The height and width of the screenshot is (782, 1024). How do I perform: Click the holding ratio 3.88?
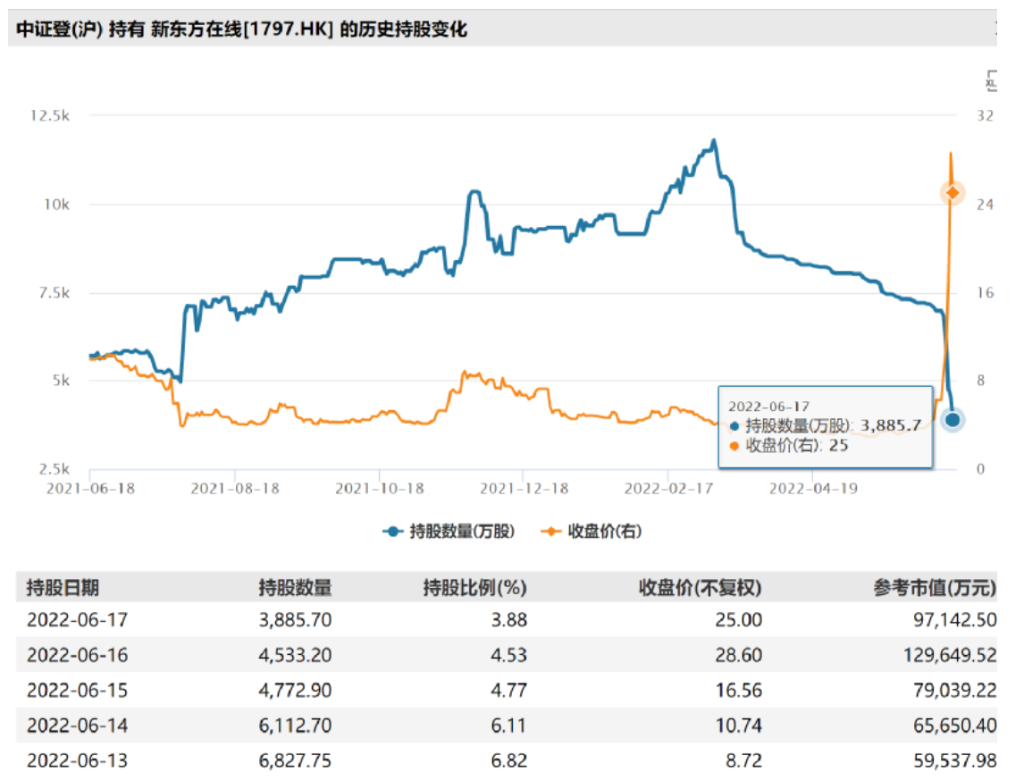(x=509, y=619)
